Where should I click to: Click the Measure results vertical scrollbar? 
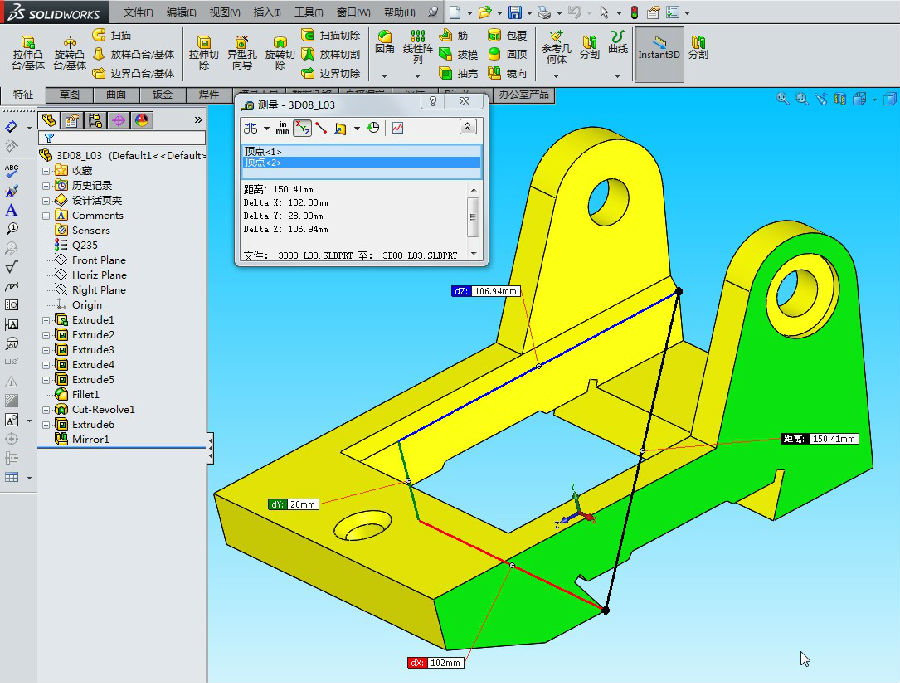[473, 215]
